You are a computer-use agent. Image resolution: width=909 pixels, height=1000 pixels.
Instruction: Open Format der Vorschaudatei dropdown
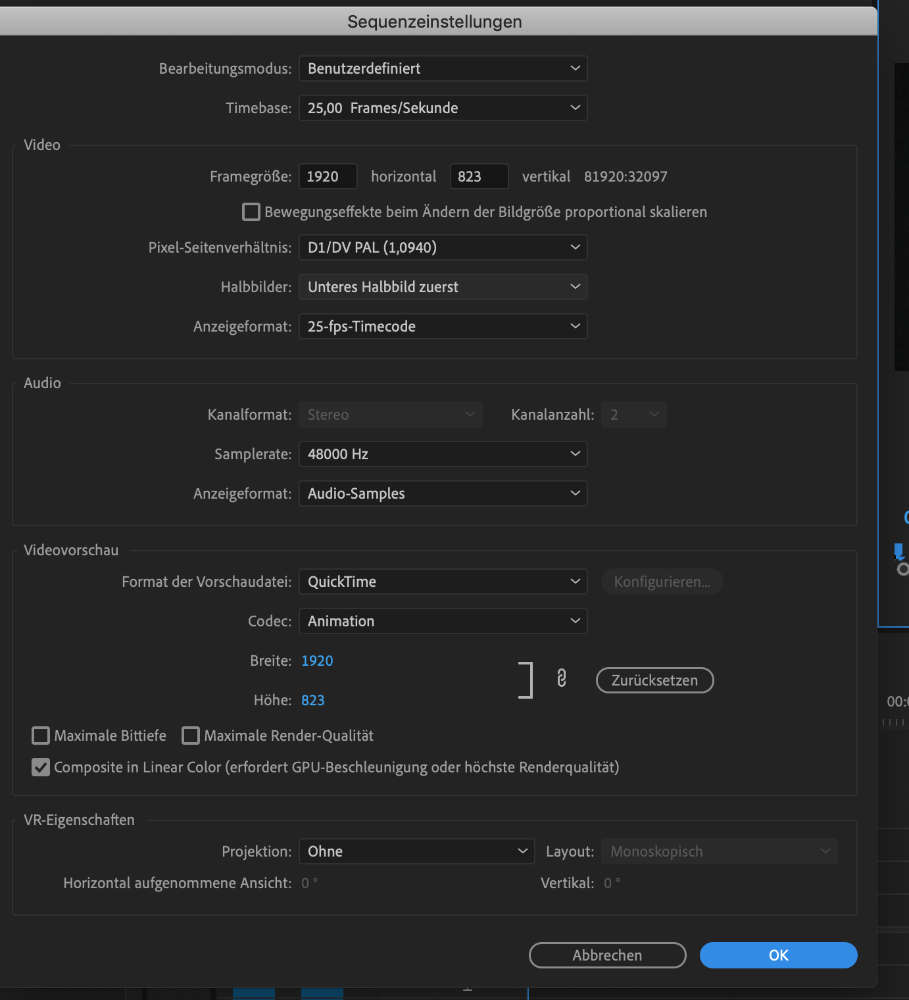[442, 582]
